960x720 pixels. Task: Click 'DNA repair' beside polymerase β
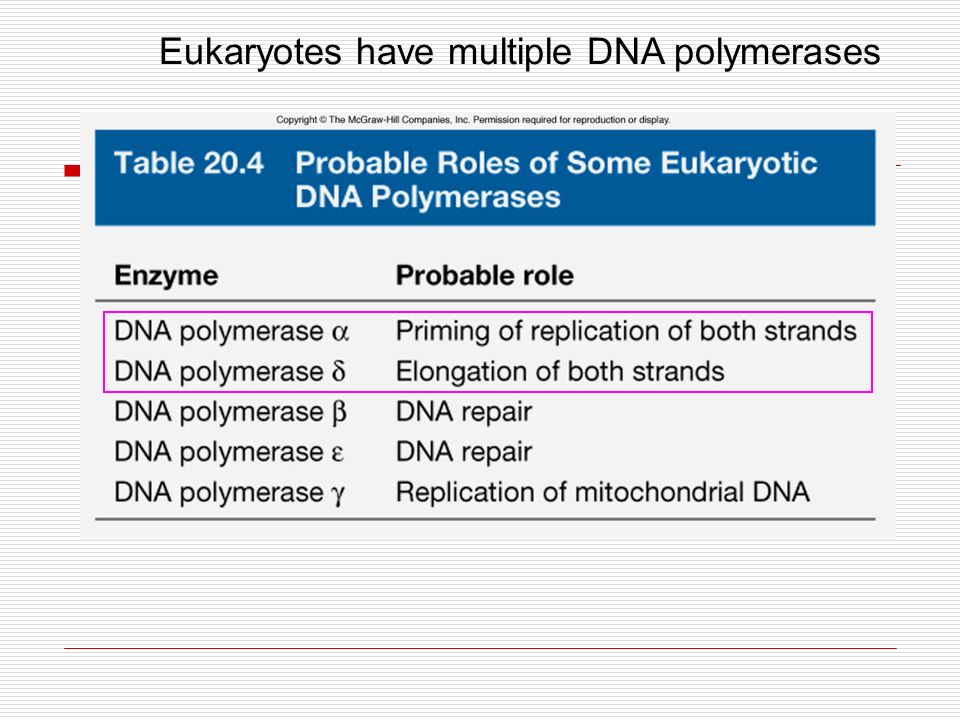click(x=463, y=412)
